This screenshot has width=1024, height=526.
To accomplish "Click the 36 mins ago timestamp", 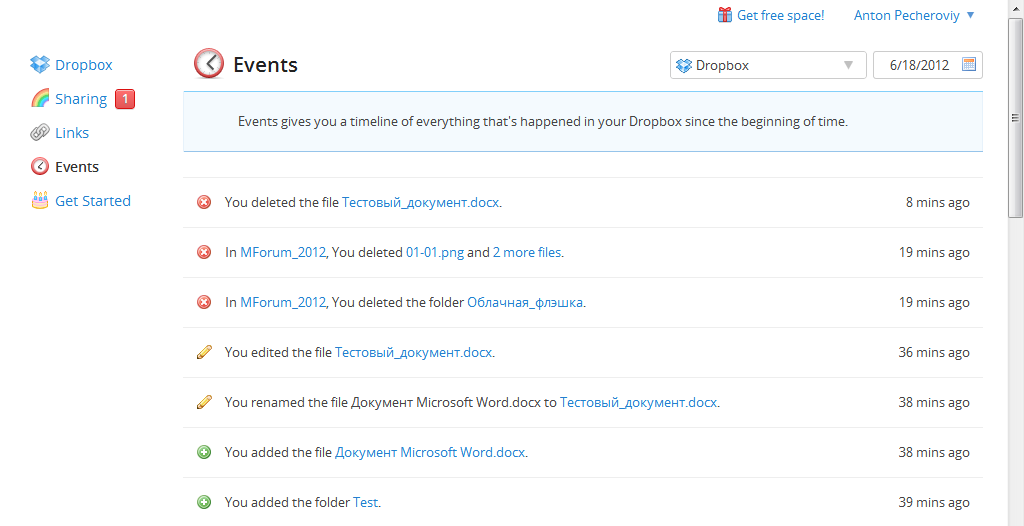I will [x=934, y=352].
